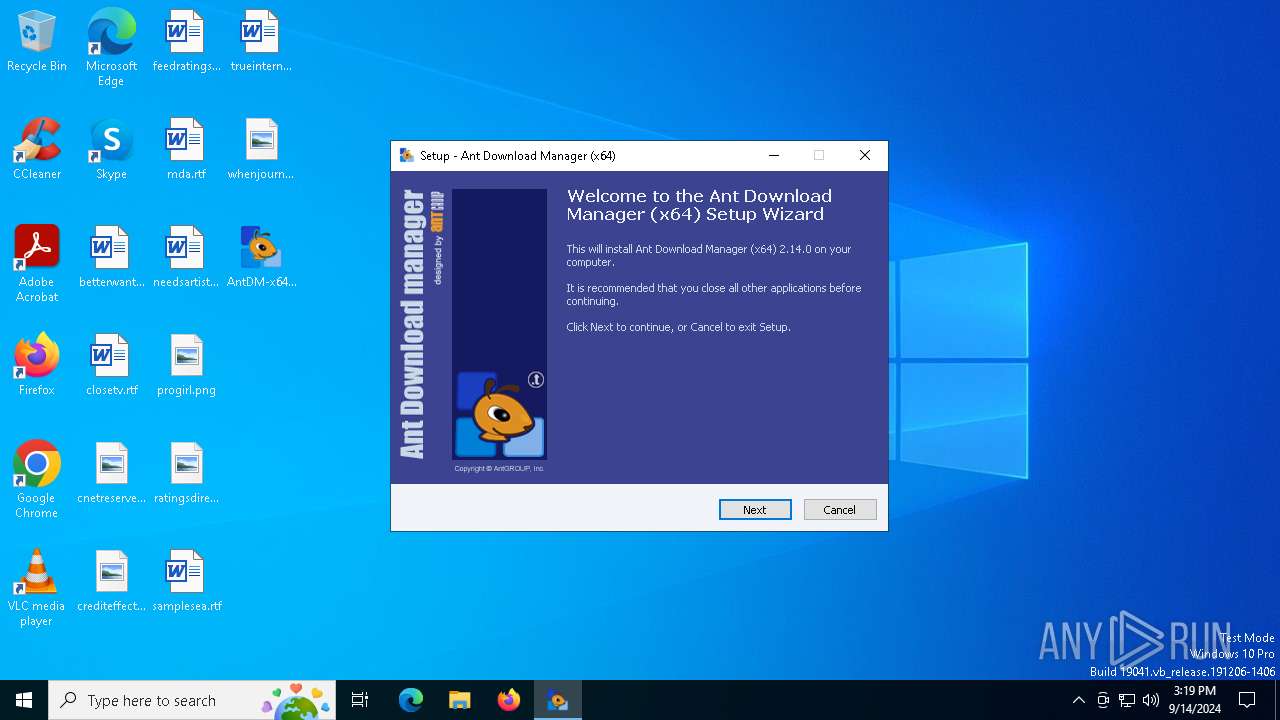Select the cnetreserve image file icon
Screen dimensions: 1280x720
click(111, 473)
